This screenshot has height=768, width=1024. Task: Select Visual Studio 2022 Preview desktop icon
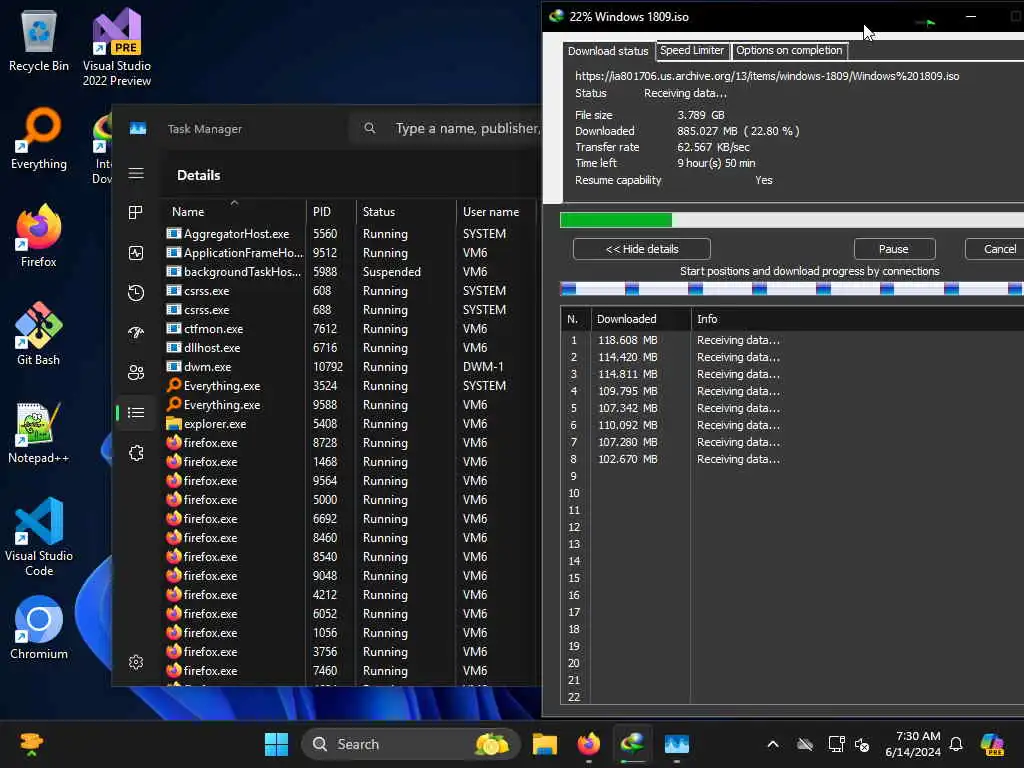point(117,47)
